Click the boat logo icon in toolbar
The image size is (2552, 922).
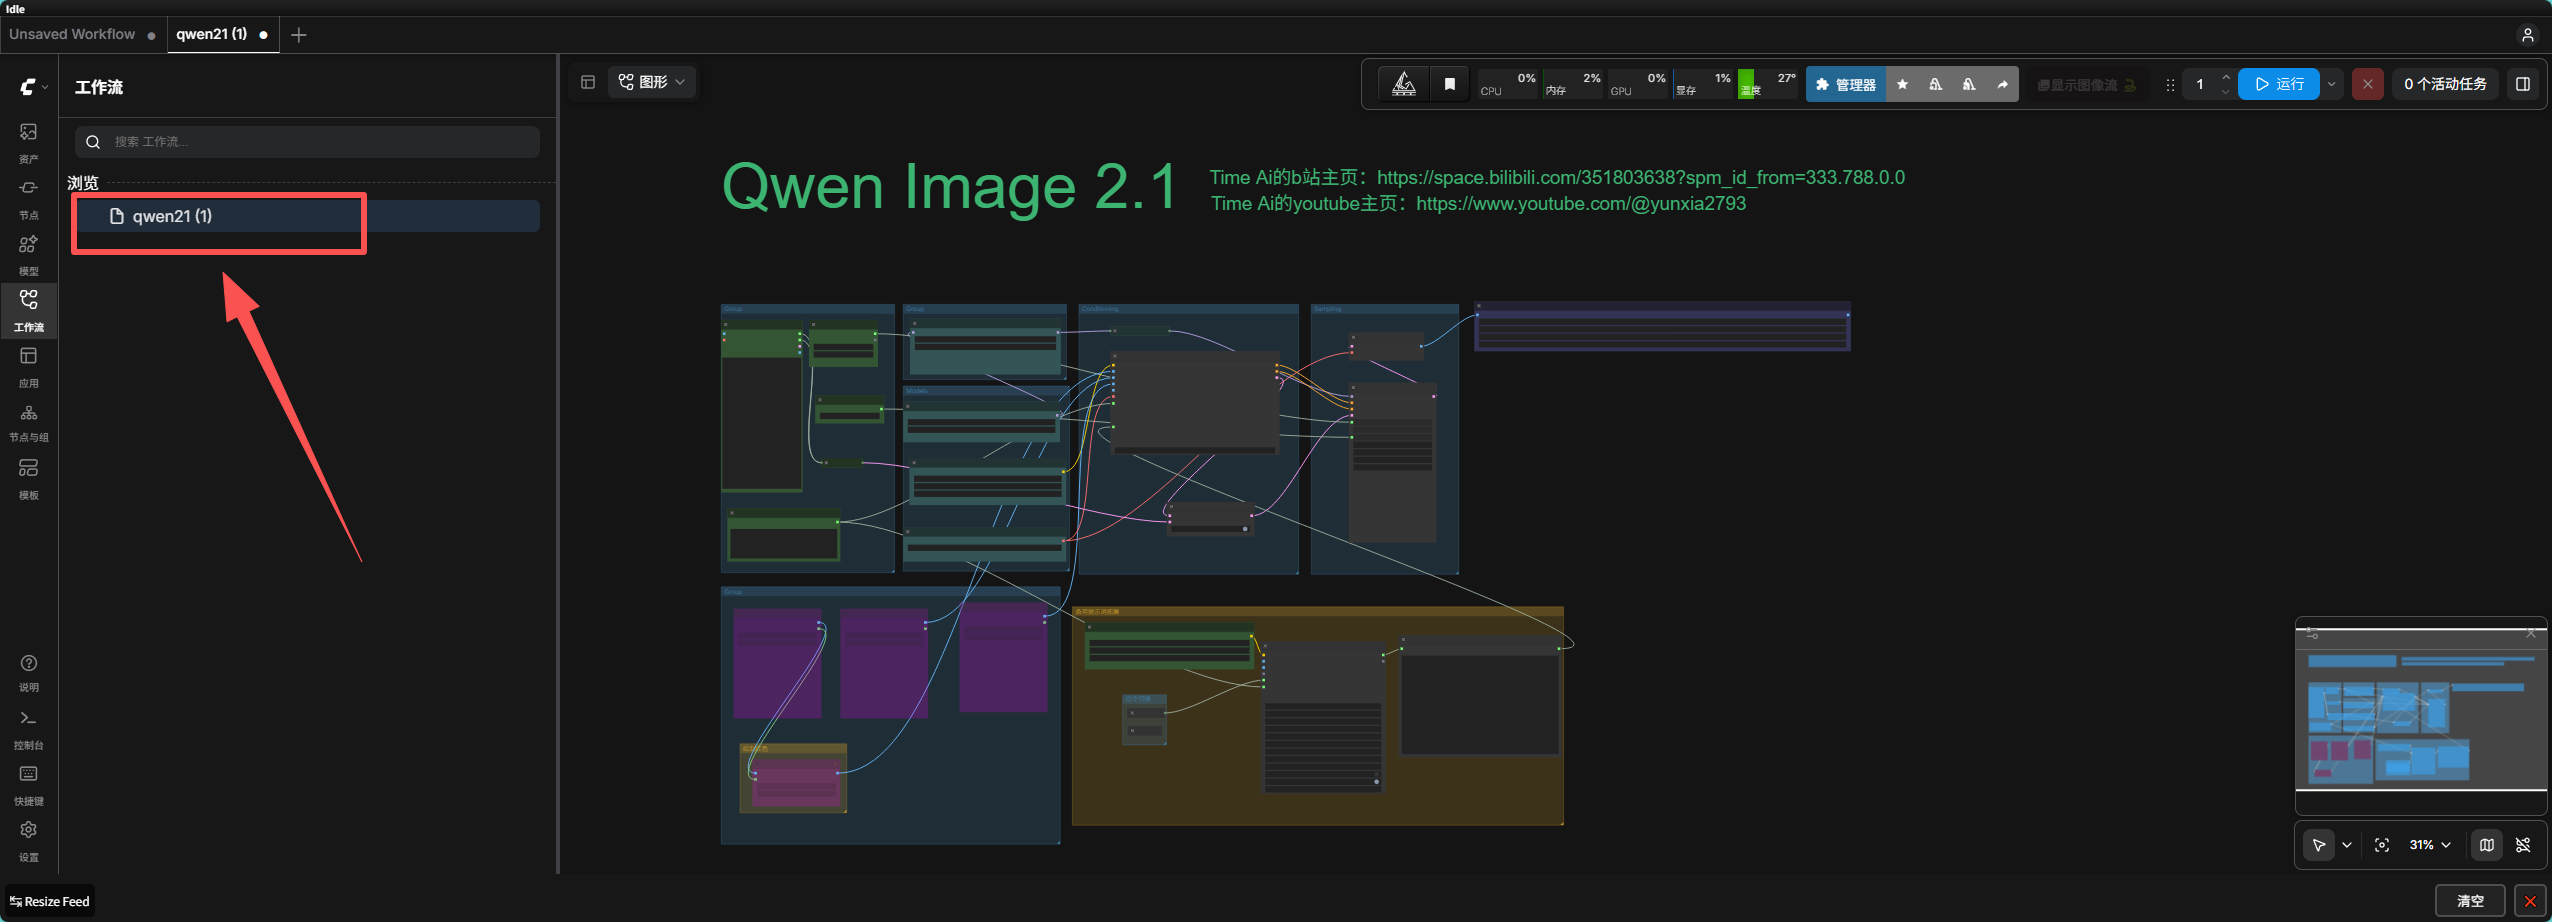pos(1404,84)
